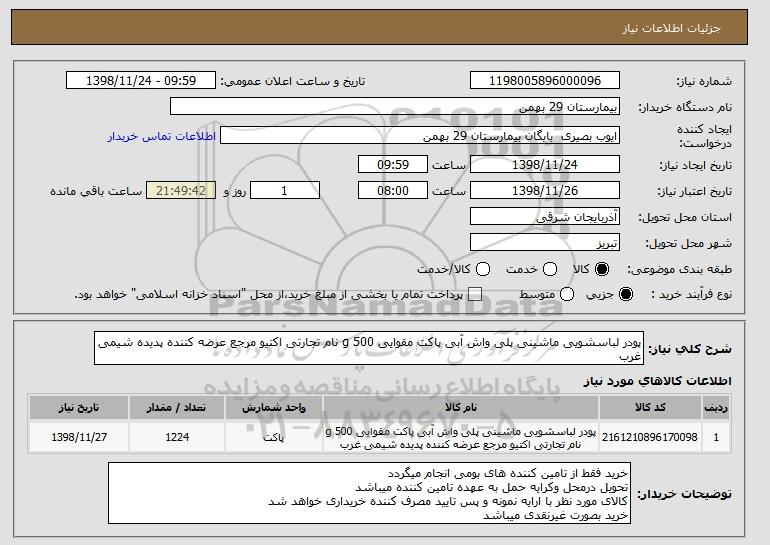Toggle the اسناد خزانه اسلامی payment checkbox
770x545 pixels.
pyautogui.click(x=474, y=294)
